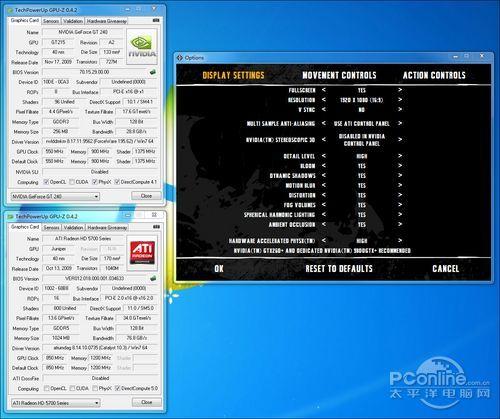Click the BIOS save chip icon in NVIDIA GPU-Z window
The height and width of the screenshot is (419, 500).
[x=153, y=72]
